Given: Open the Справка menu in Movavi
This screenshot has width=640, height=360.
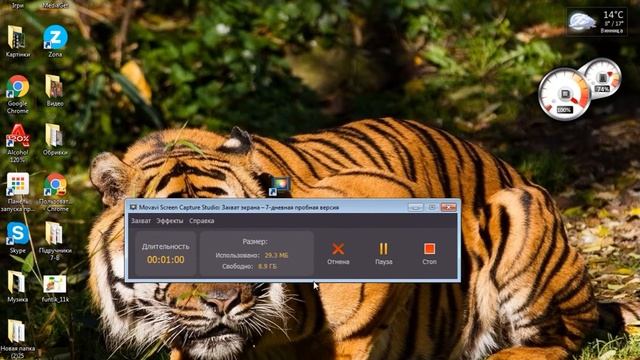Looking at the screenshot, I should click(x=202, y=221).
